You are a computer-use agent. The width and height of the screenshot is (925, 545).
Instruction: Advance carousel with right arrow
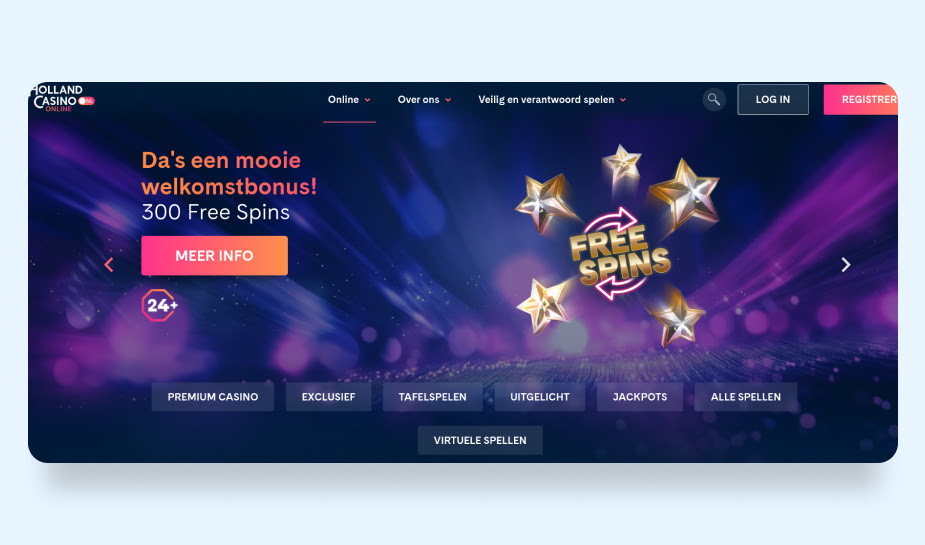(845, 265)
